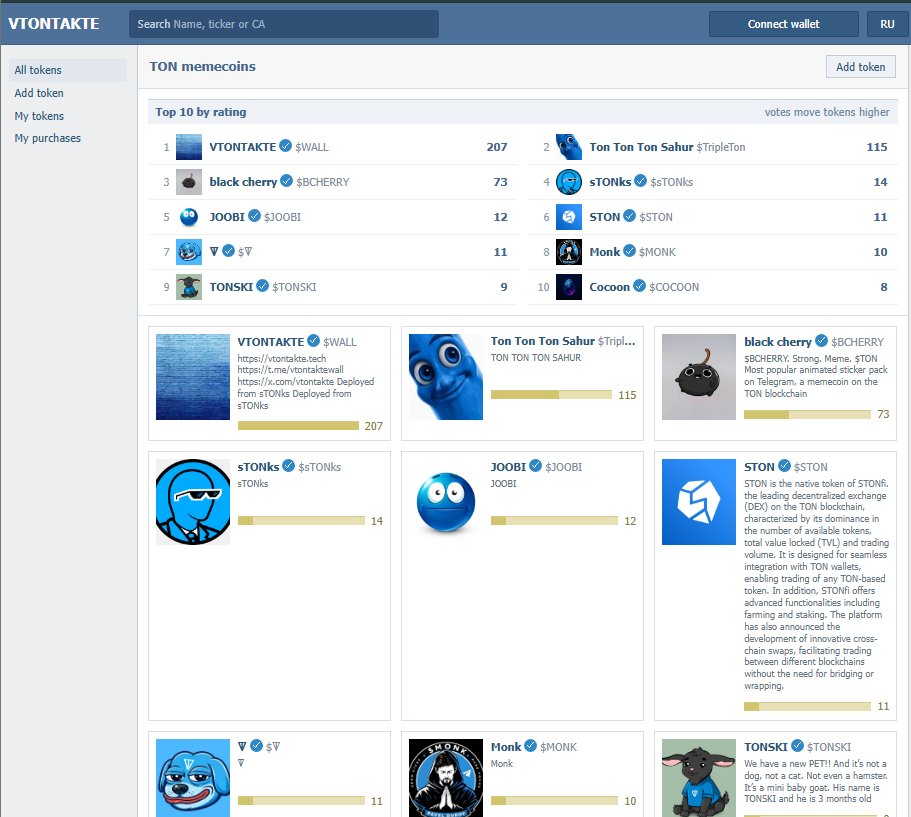Click the blue dog icon in rank 7 row
The width and height of the screenshot is (911, 817).
coord(189,252)
